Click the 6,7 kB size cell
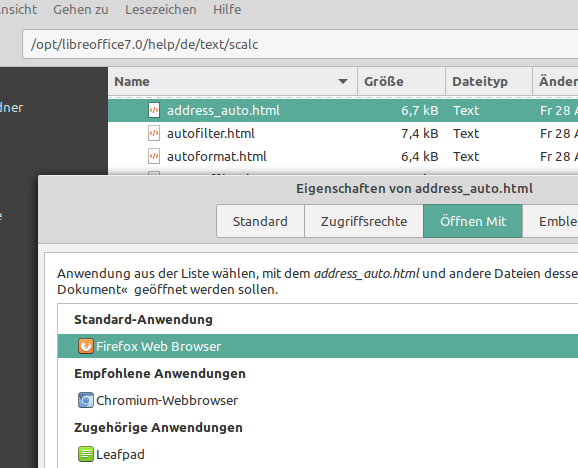 pyautogui.click(x=419, y=111)
